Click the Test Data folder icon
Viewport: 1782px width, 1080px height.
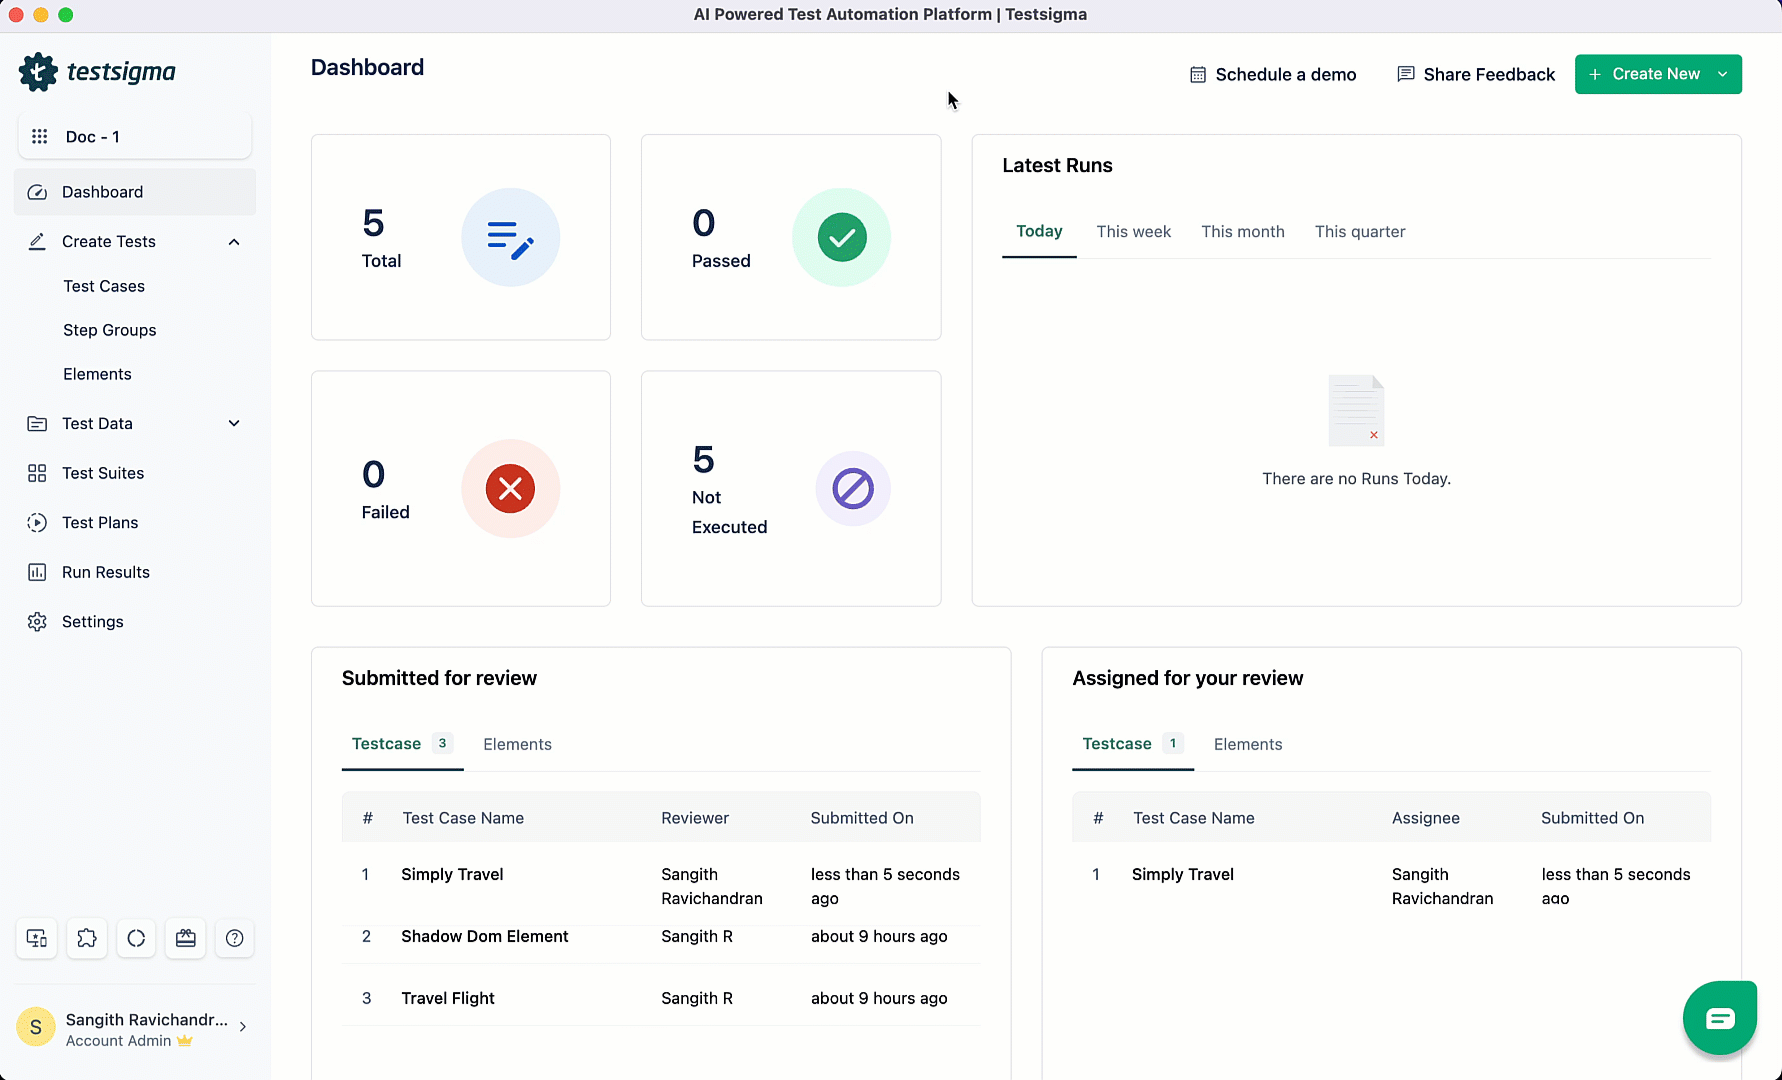37,423
